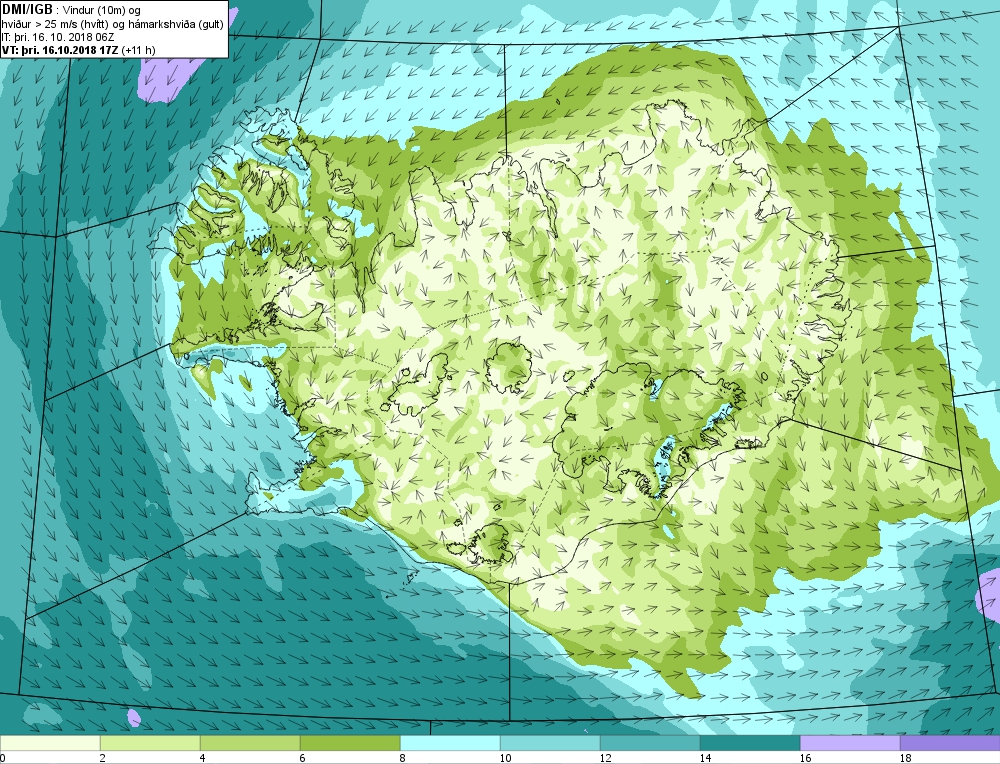This screenshot has width=1000, height=764.
Task: Click the 4–6 m/s green legend swatch
Action: 250,743
